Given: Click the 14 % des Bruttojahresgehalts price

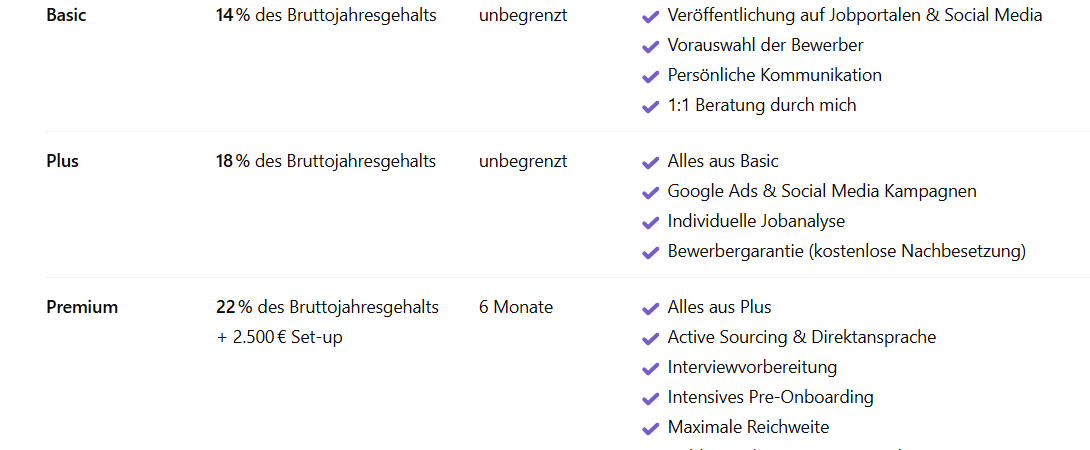Looking at the screenshot, I should [326, 15].
